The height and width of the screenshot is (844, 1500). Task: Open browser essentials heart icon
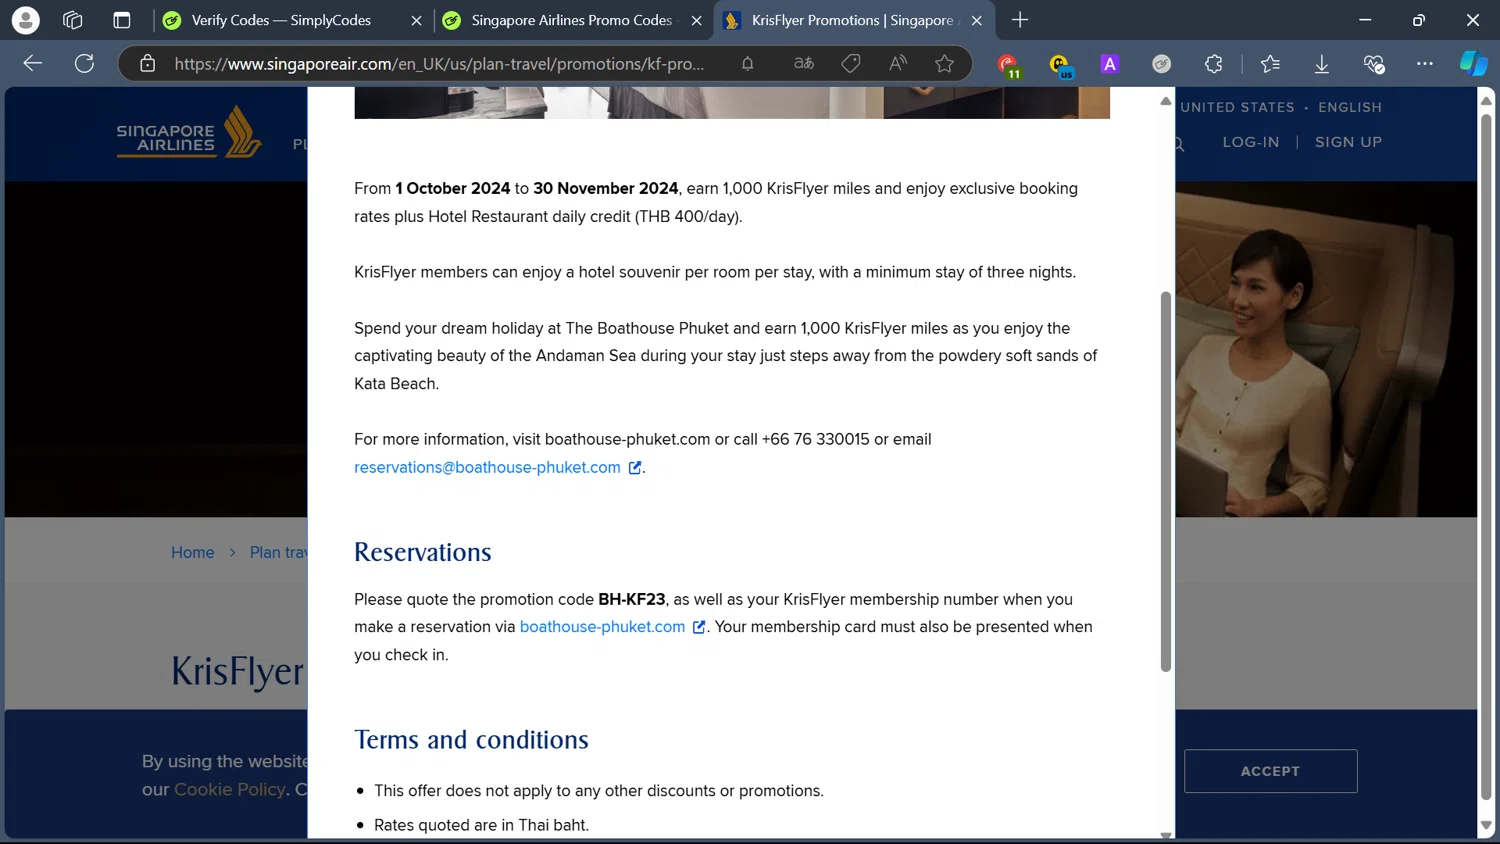1374,64
